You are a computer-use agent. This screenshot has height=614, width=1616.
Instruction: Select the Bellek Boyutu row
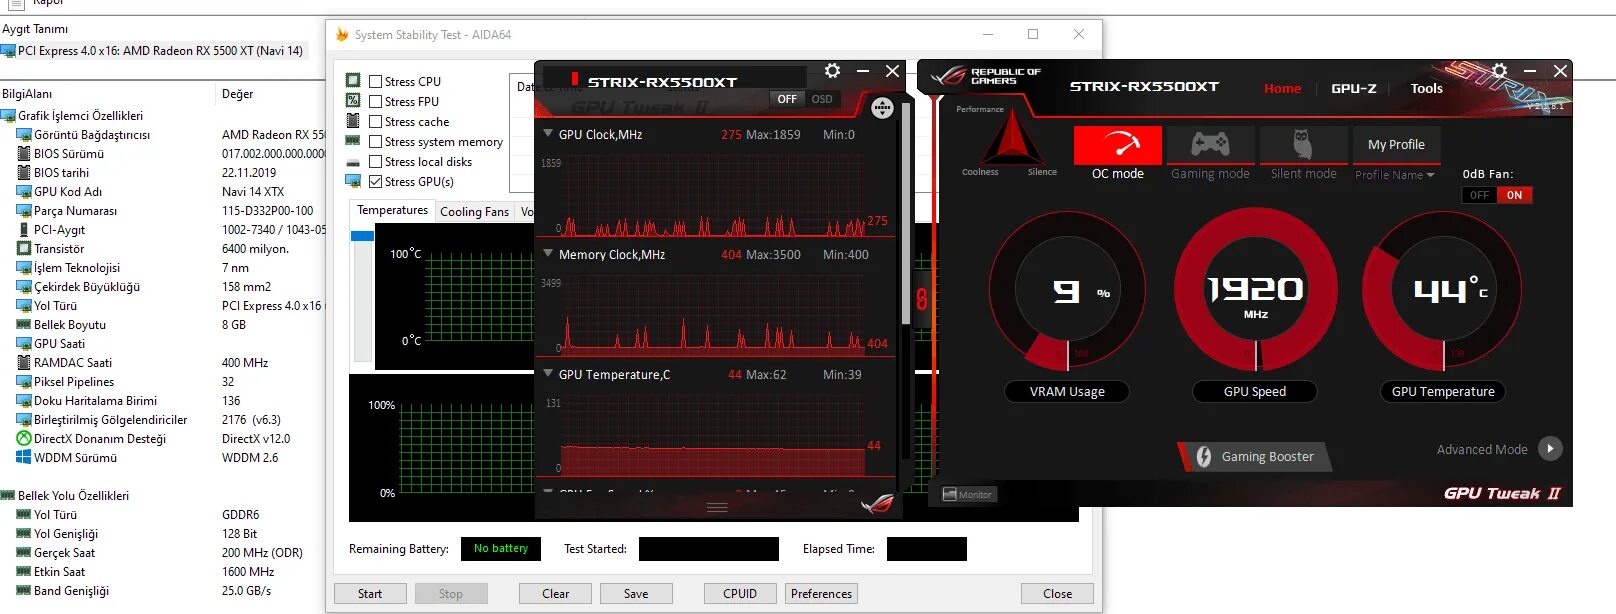click(162, 325)
